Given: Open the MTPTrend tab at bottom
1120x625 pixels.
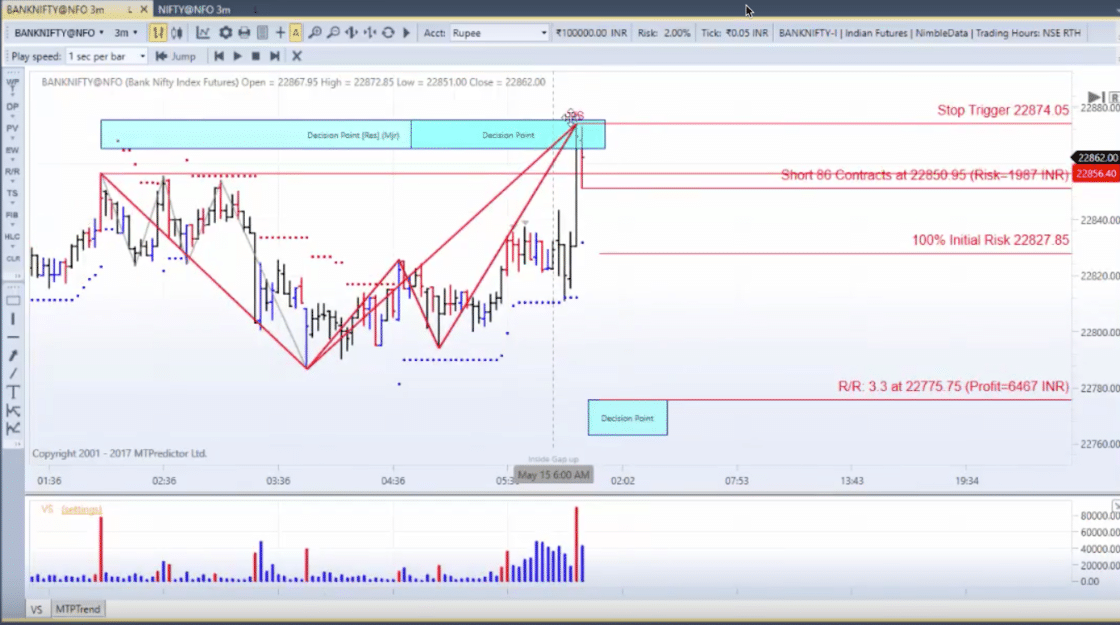Looking at the screenshot, I should (x=78, y=608).
